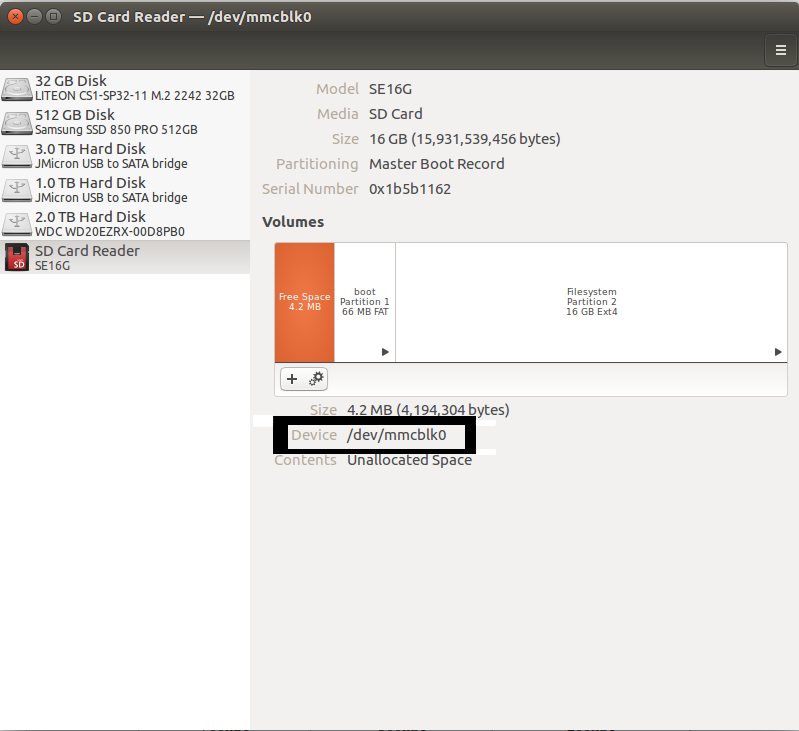The image size is (799, 731).
Task: Click the Unallocated Space contents value
Action: (x=409, y=460)
